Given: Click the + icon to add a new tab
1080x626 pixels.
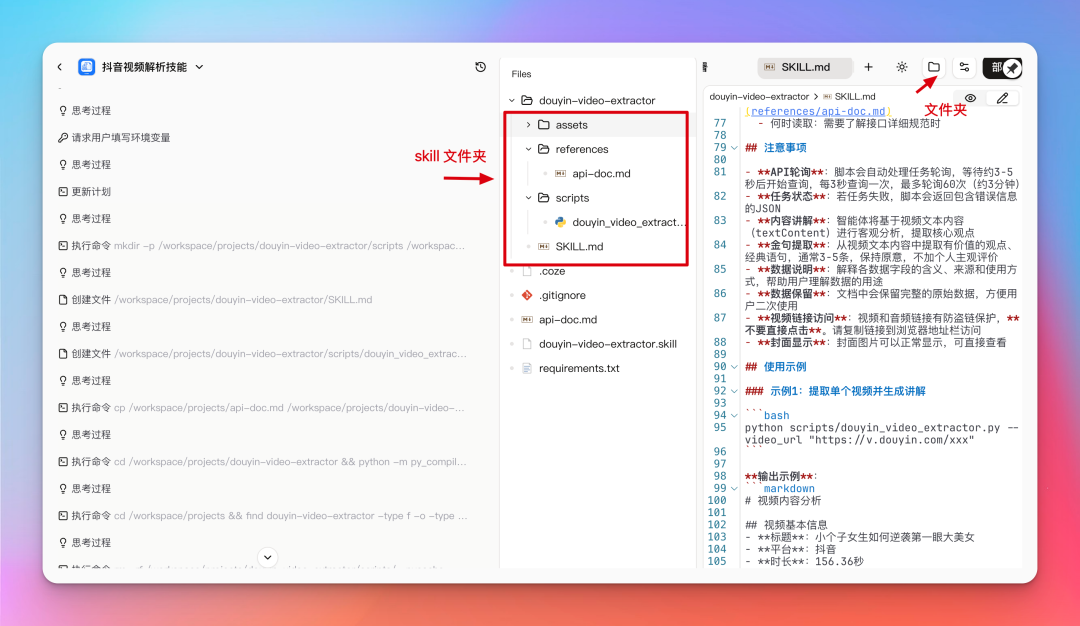Looking at the screenshot, I should 868,66.
